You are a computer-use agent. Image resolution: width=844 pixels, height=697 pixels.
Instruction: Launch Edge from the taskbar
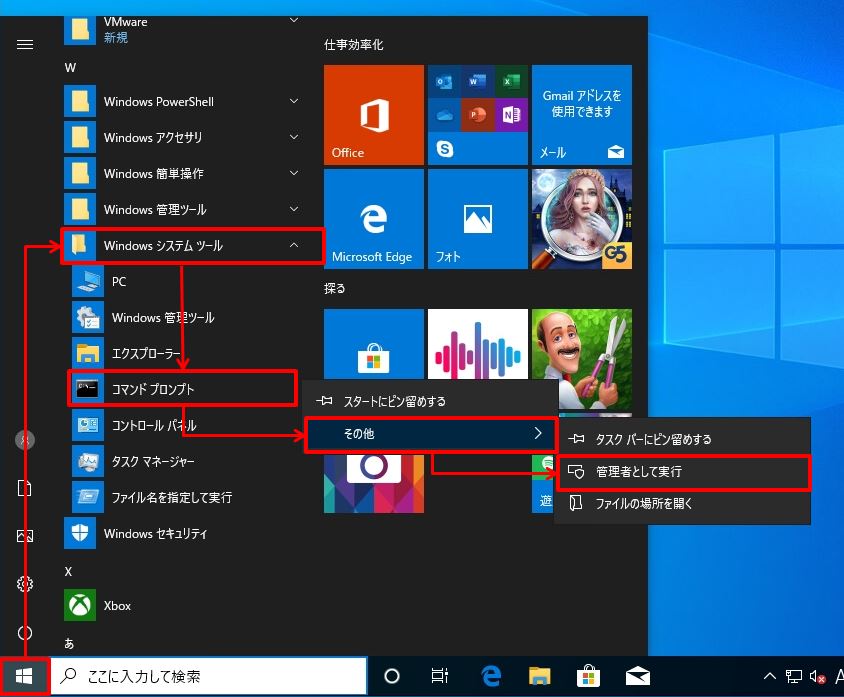click(491, 676)
